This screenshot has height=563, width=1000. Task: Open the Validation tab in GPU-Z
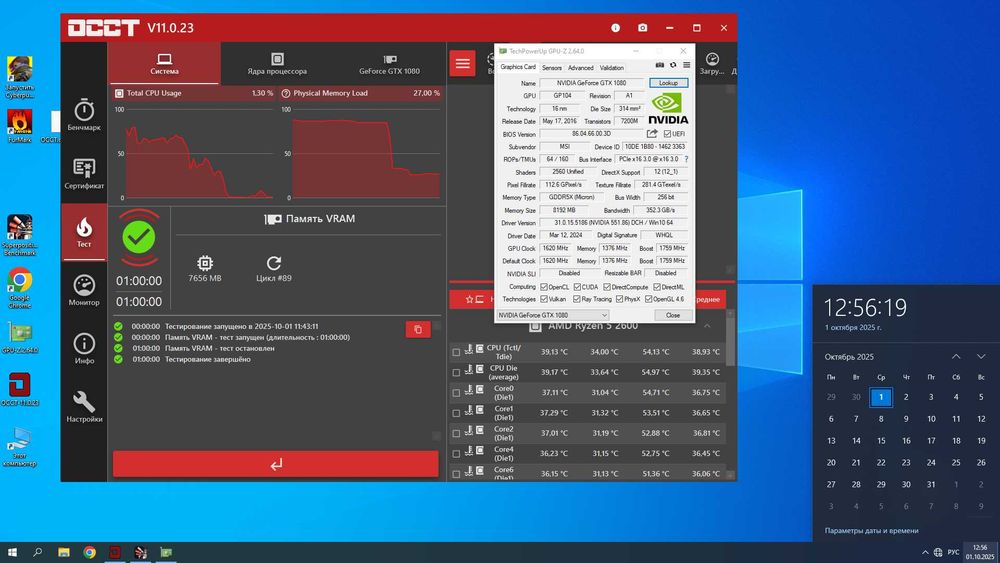click(x=612, y=68)
